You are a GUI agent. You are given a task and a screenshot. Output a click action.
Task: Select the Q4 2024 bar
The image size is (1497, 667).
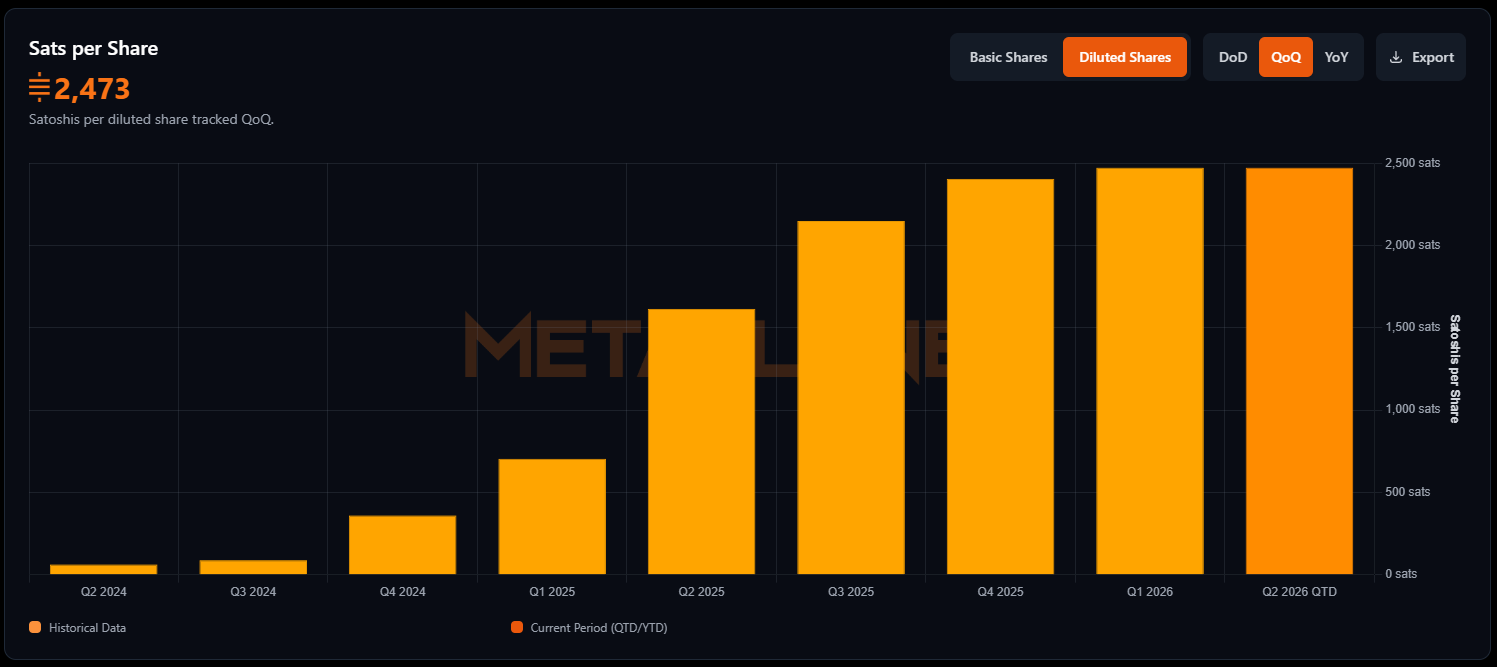click(x=402, y=545)
